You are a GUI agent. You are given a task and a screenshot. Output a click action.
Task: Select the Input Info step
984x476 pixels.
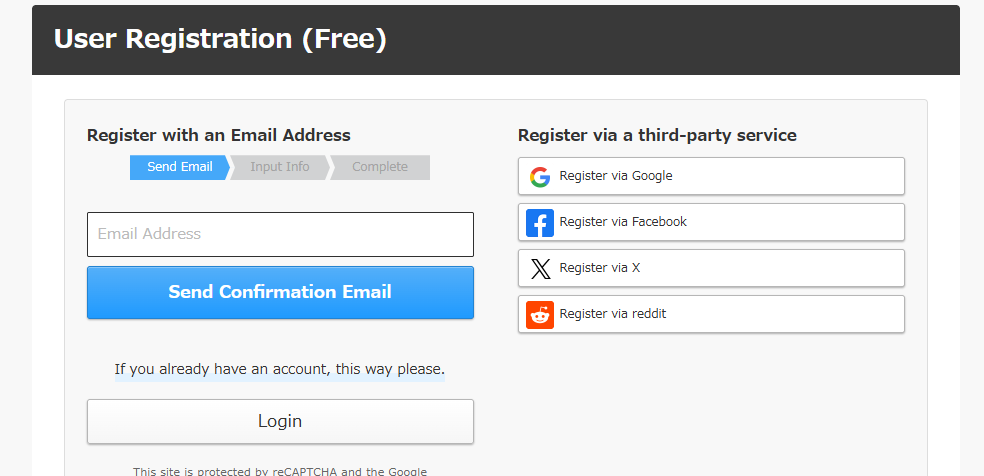[280, 167]
